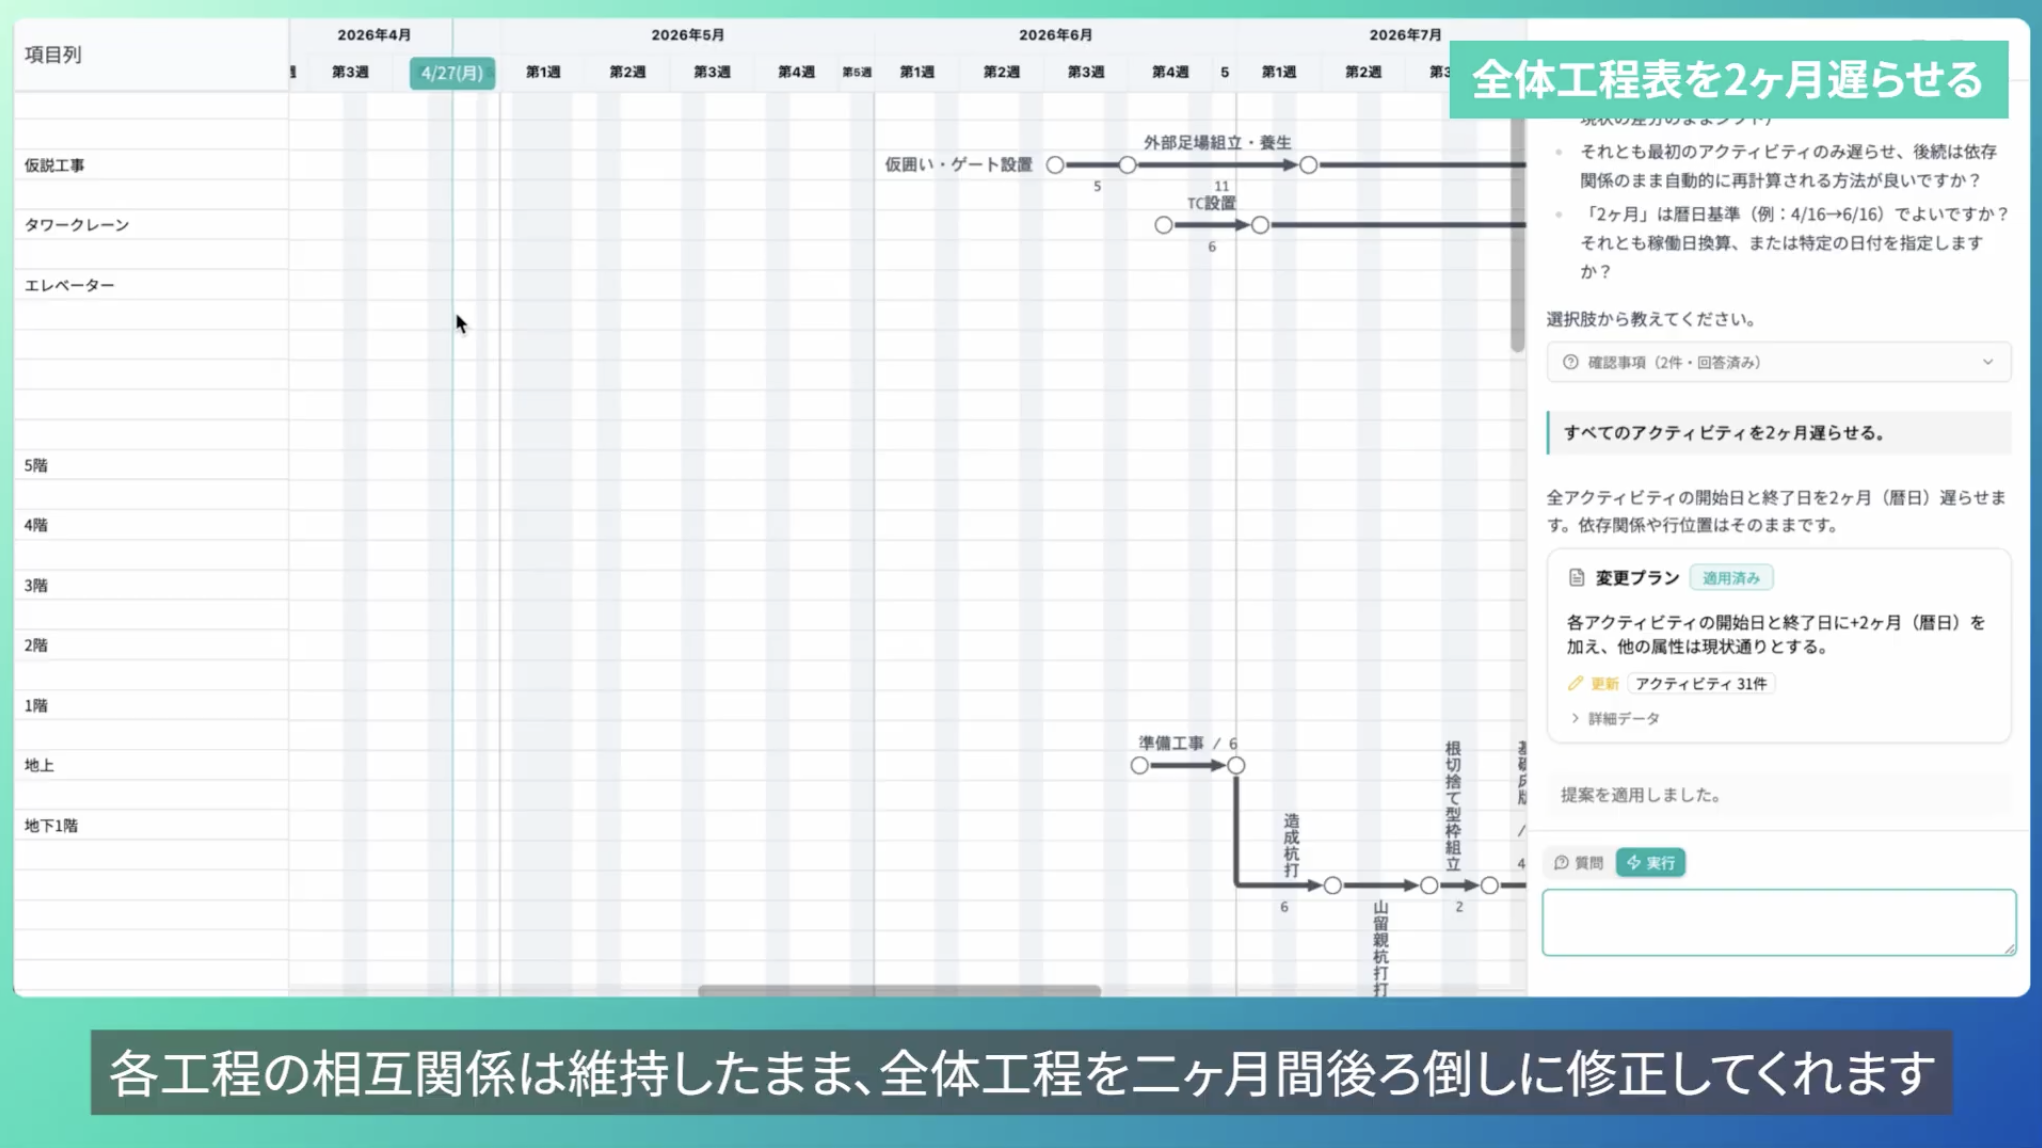
Task: Click the question-mark icon beside 確認事項
Action: pos(1570,362)
